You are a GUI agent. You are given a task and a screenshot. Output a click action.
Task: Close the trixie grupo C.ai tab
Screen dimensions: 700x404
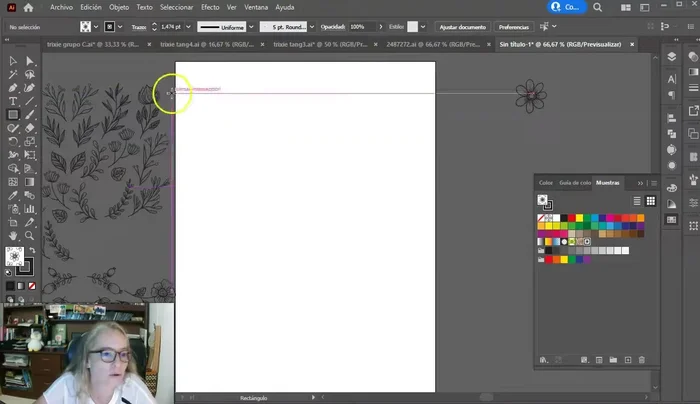149,45
